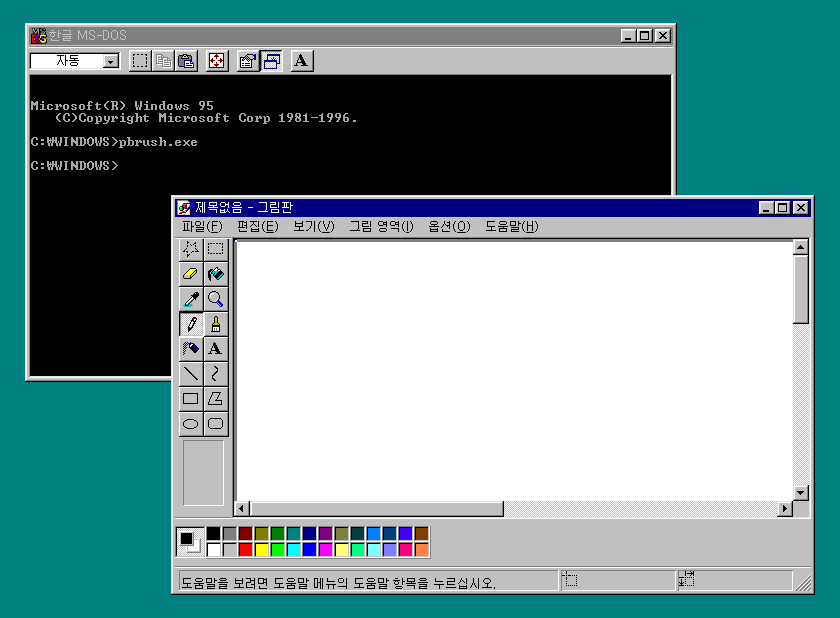840x618 pixels.
Task: Click the horizontal scrollbar left arrow in Paint
Action: [242, 509]
